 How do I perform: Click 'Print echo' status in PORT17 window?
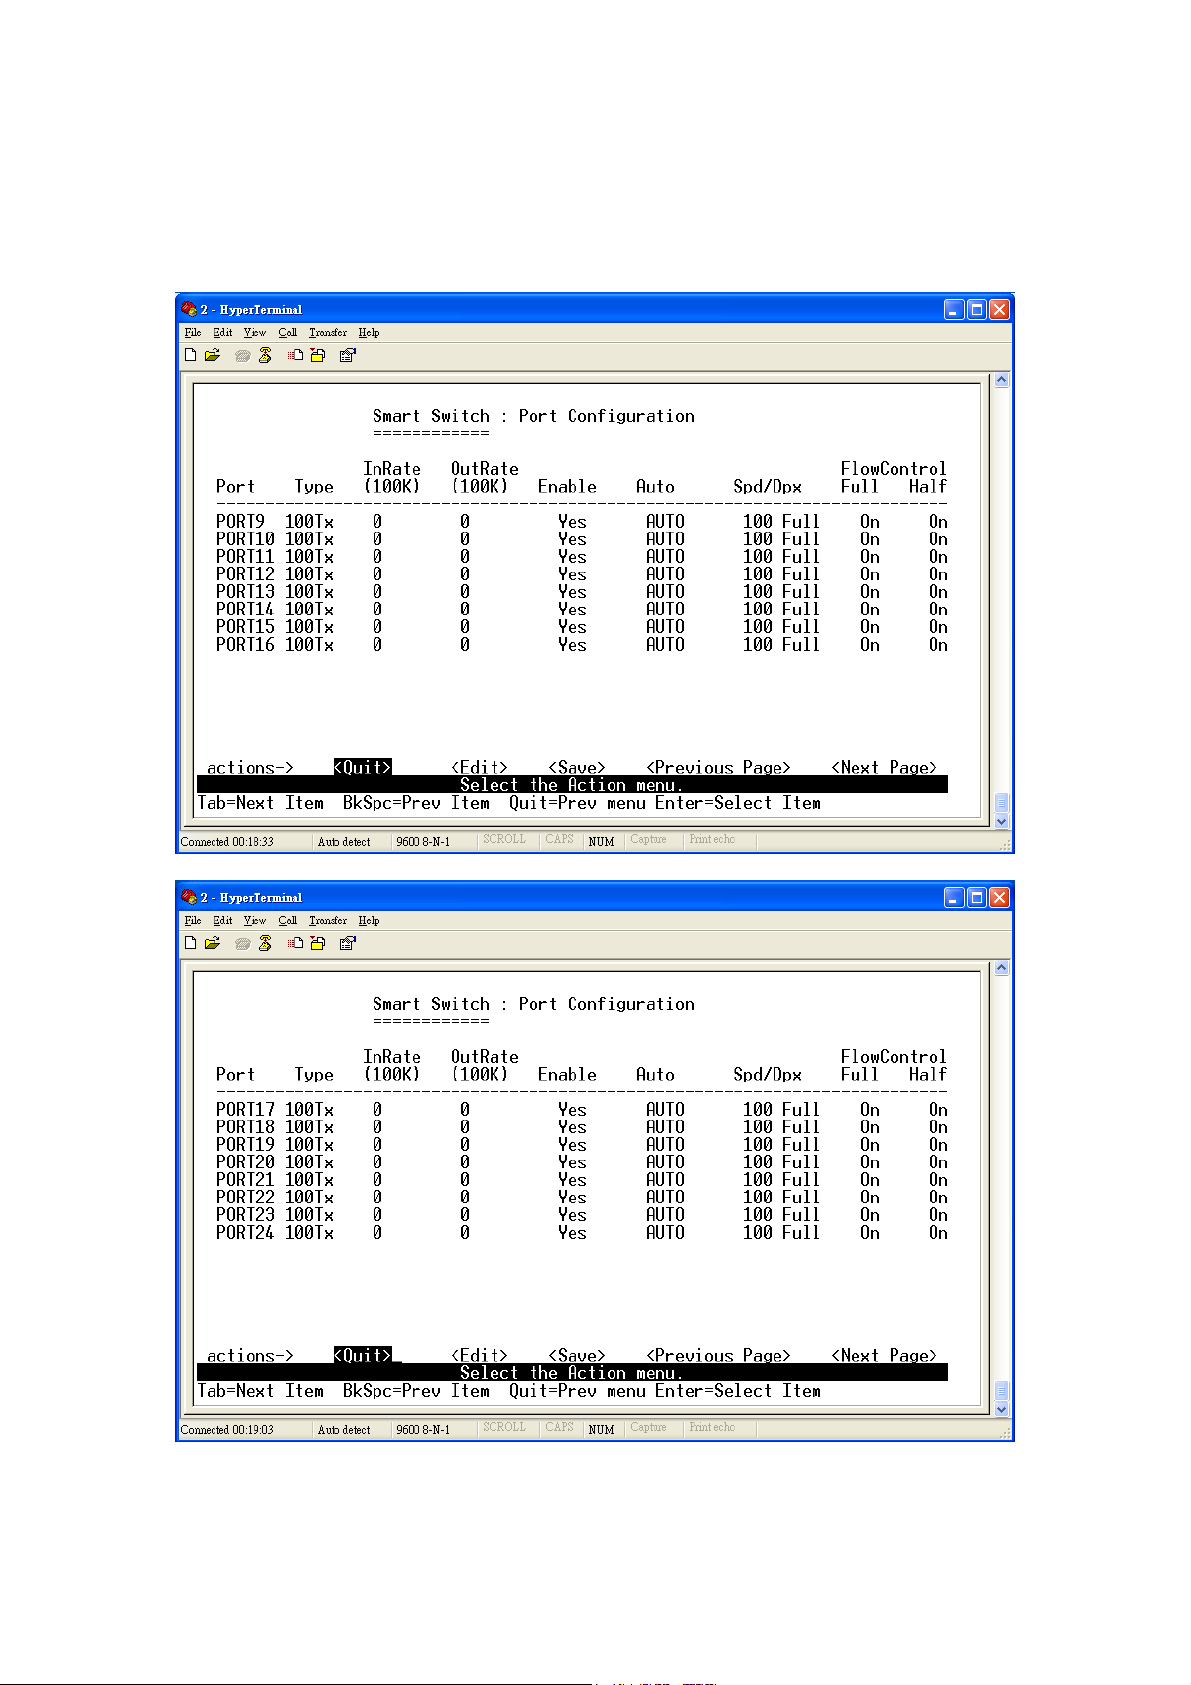coord(712,1427)
